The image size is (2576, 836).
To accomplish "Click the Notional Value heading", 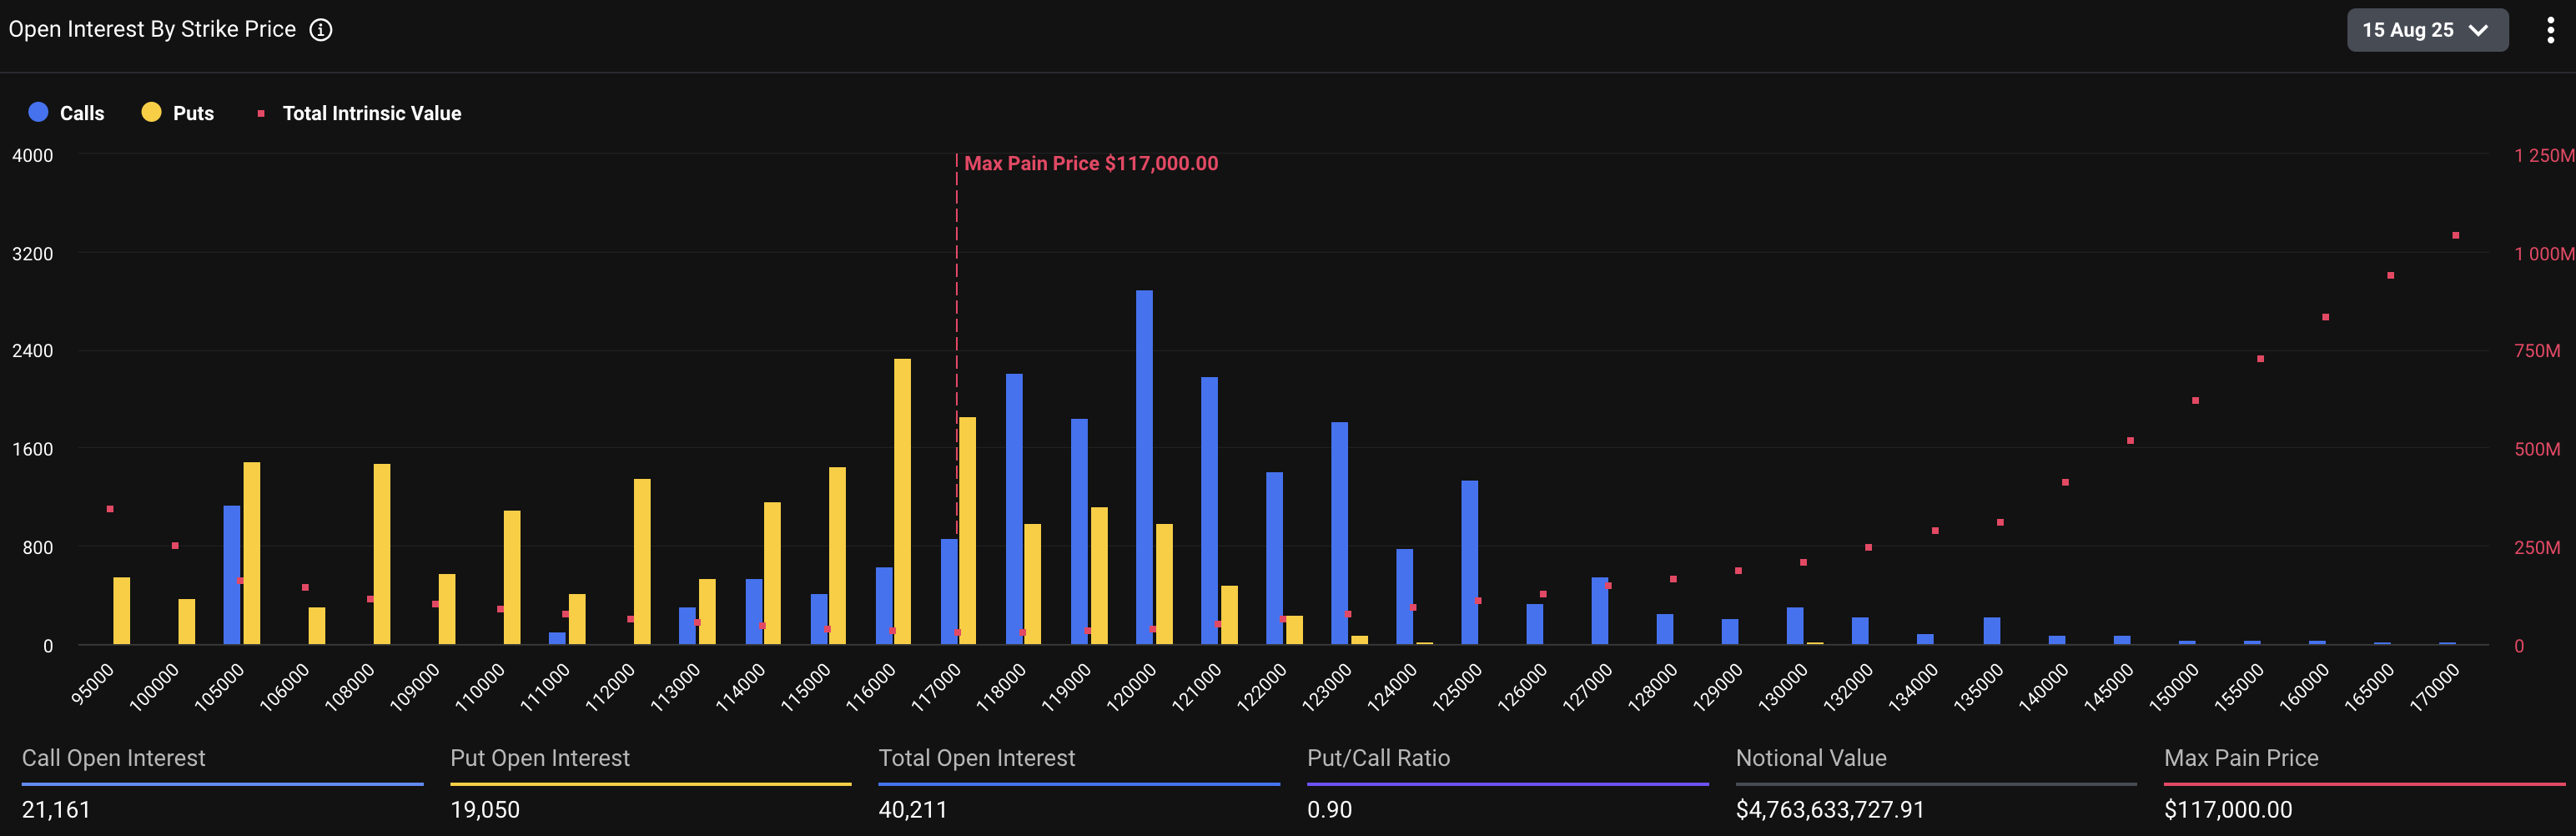I will 1810,758.
